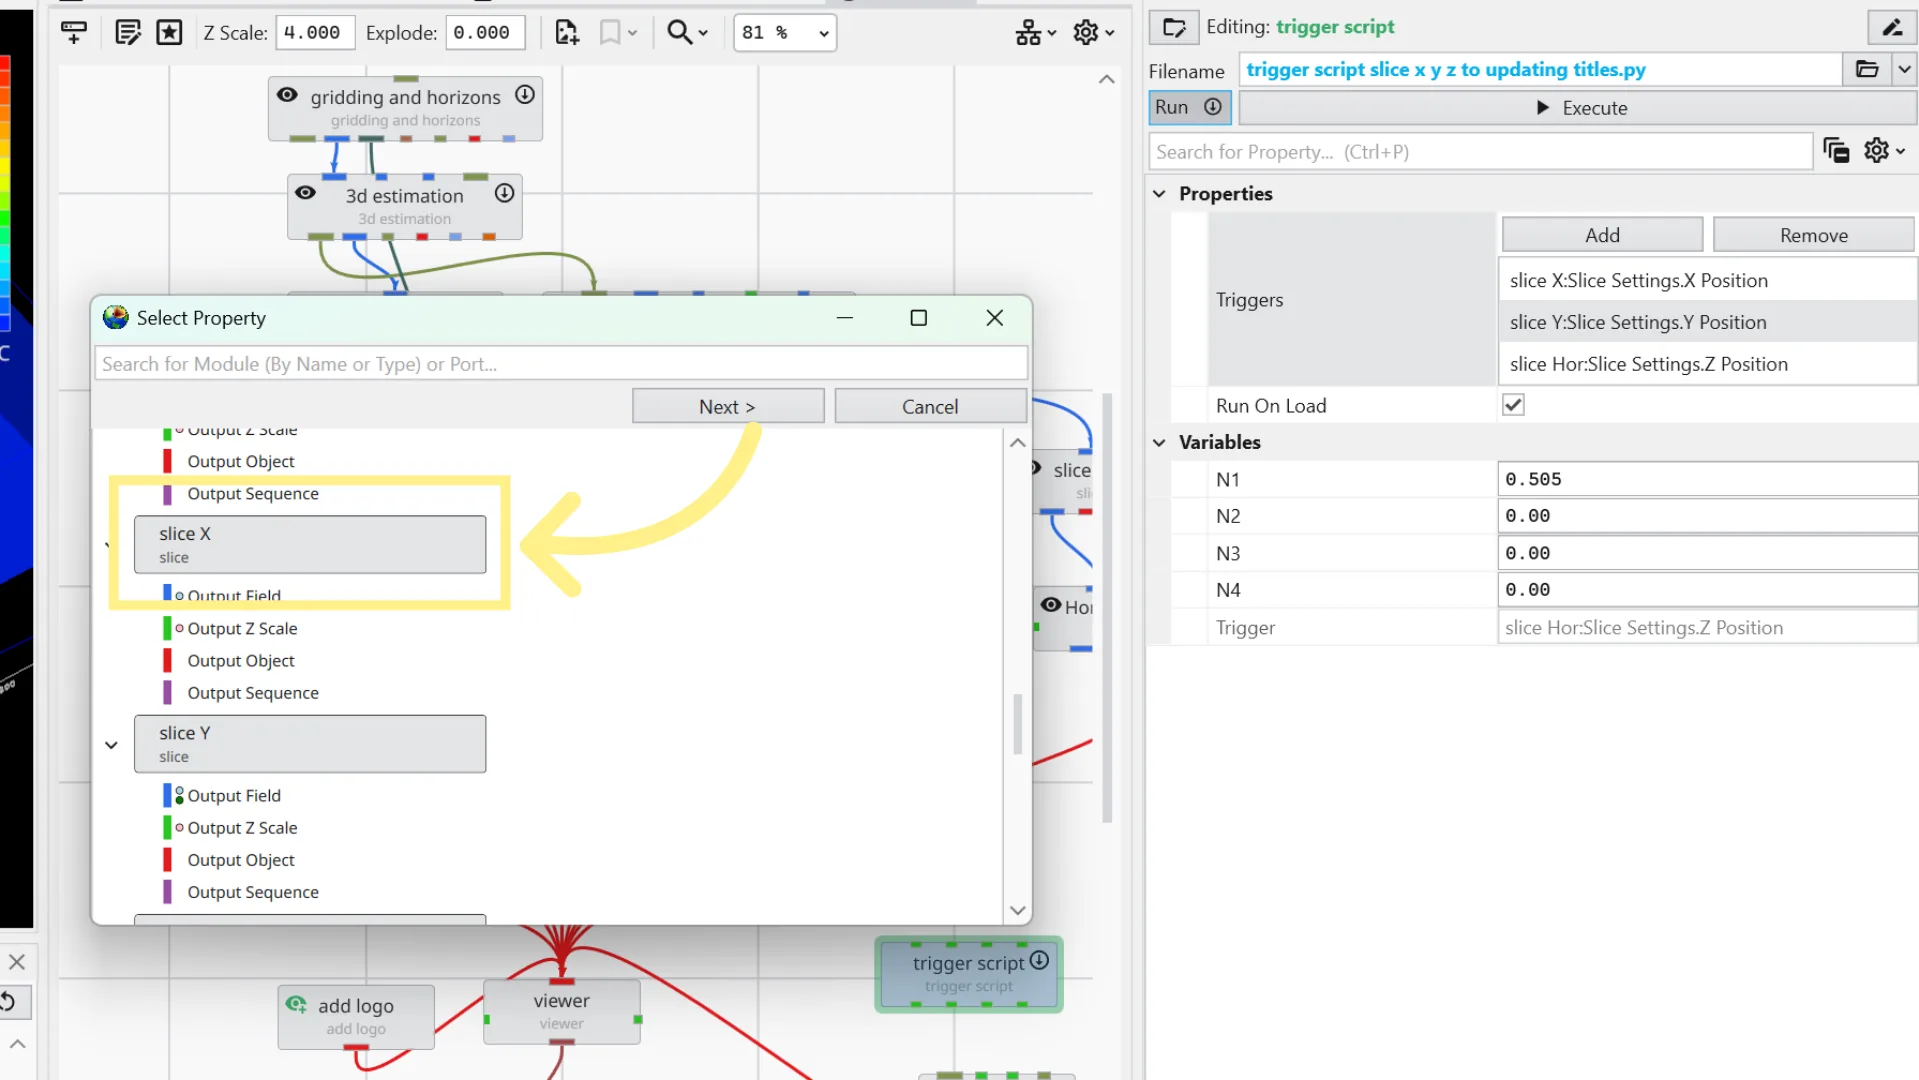Click the add module icon in toolbar
The image size is (1919, 1080).
(x=74, y=32)
